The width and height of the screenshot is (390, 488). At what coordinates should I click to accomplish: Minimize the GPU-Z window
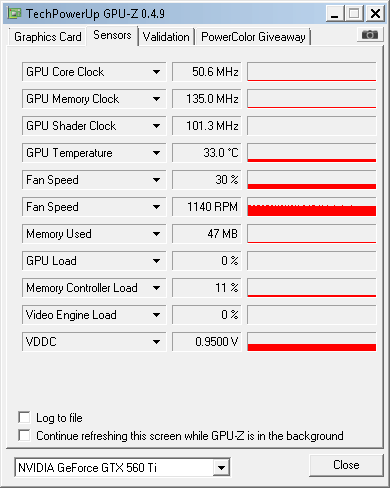pos(334,14)
